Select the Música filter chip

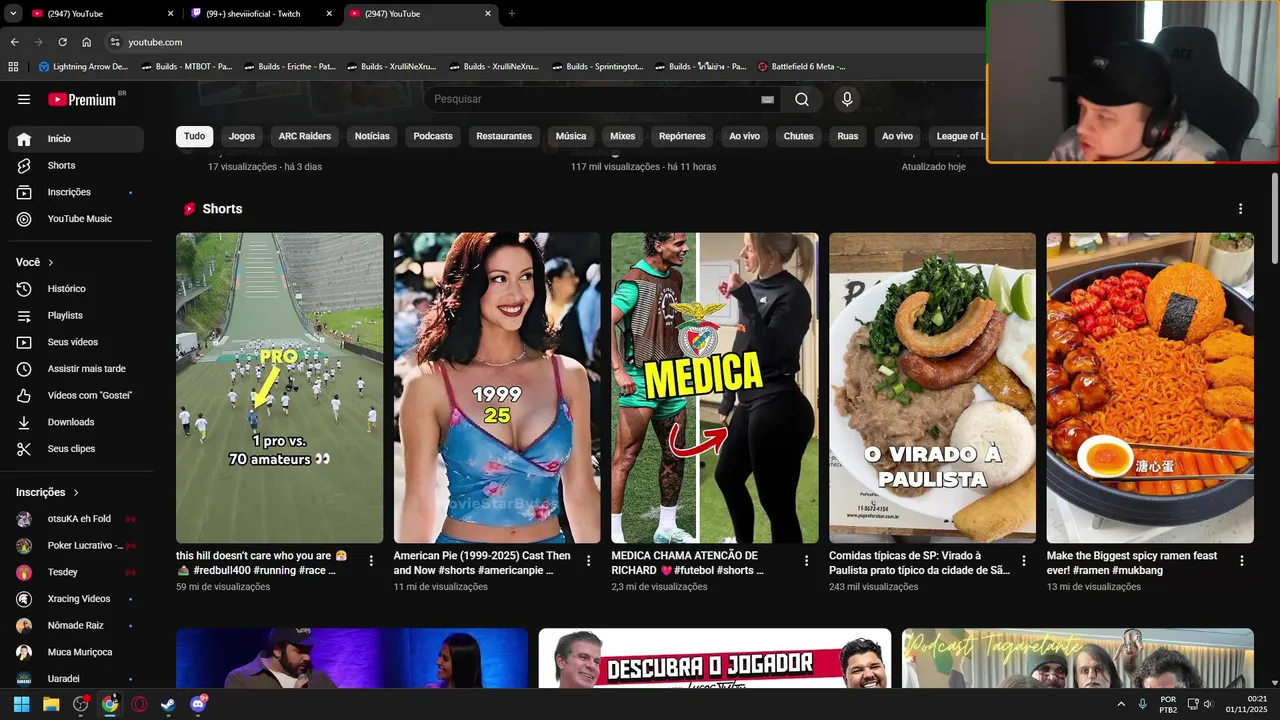(x=571, y=136)
